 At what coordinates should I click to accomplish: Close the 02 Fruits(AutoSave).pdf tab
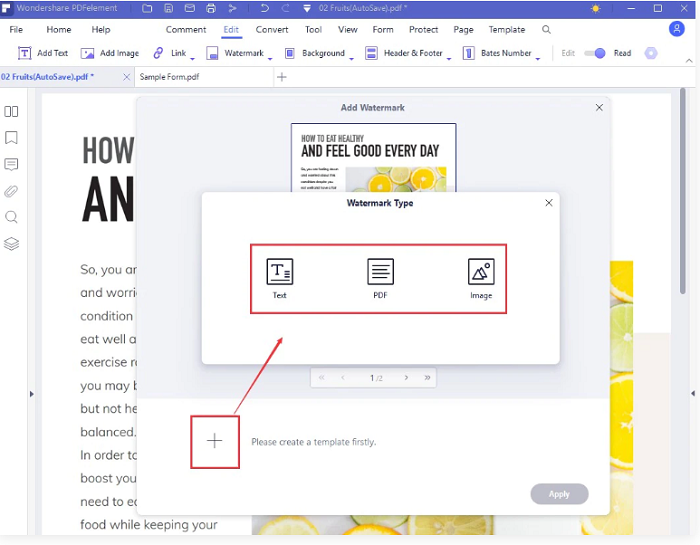point(127,77)
